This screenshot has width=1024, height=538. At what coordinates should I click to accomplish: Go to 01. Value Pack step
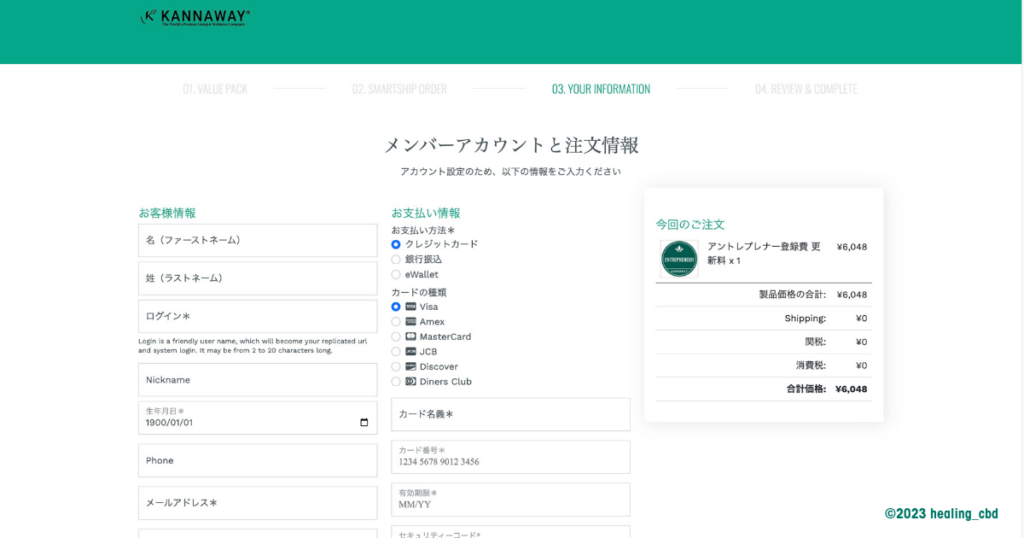pyautogui.click(x=215, y=89)
